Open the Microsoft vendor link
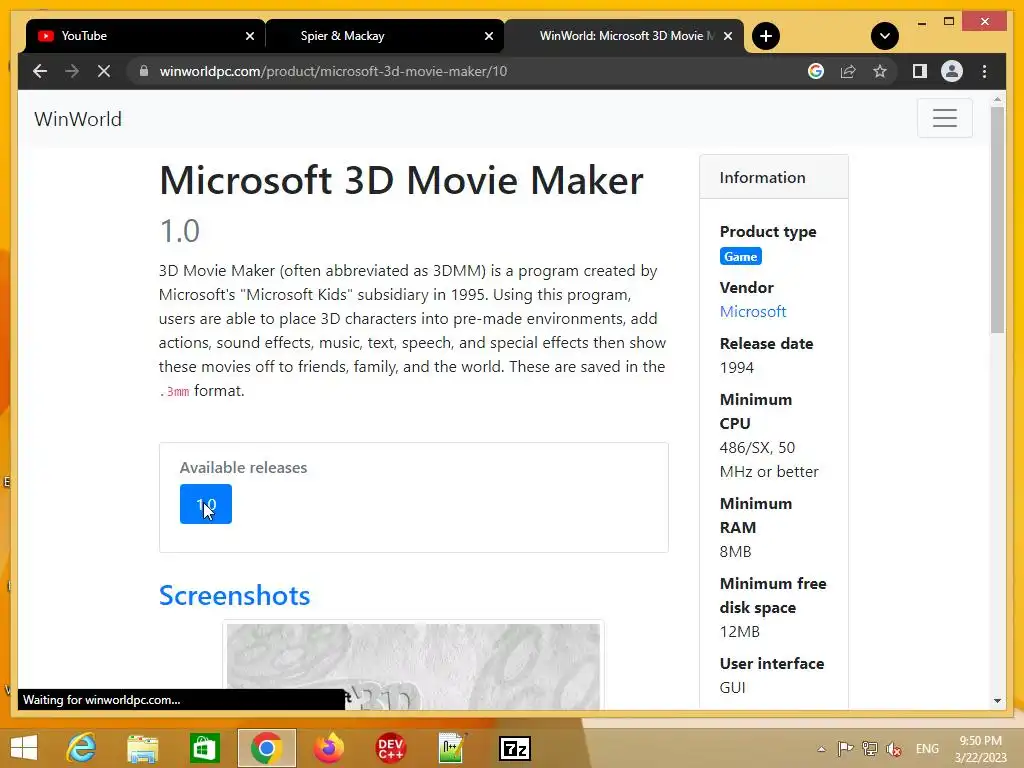The image size is (1024, 768). [x=752, y=312]
